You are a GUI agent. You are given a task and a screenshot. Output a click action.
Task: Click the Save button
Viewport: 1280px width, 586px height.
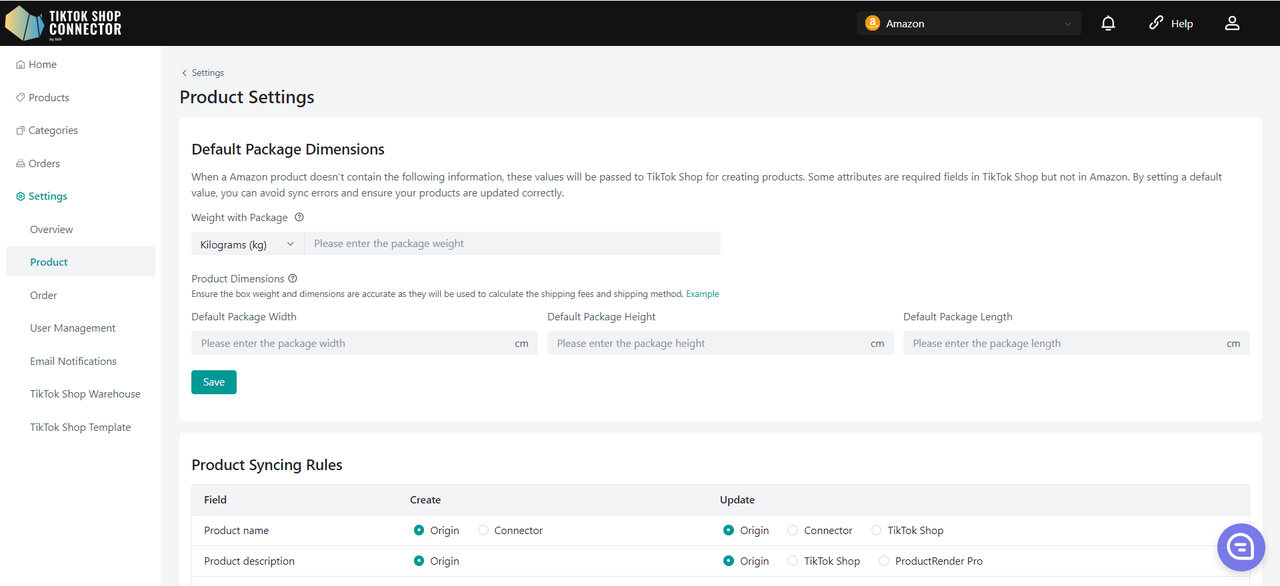pyautogui.click(x=214, y=382)
